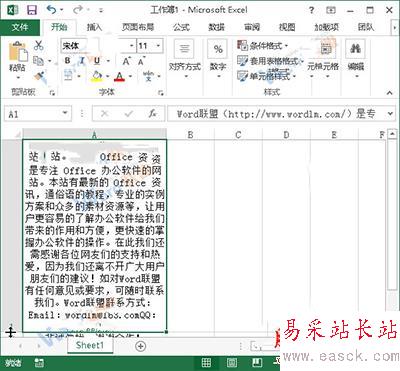The width and height of the screenshot is (400, 371).
Task: Open the File tab
Action: [x=20, y=27]
